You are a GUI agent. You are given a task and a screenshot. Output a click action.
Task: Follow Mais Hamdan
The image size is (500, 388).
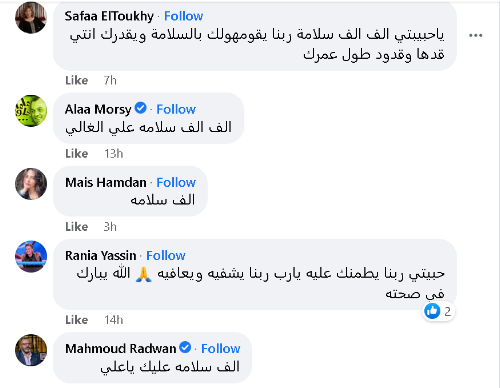click(176, 183)
